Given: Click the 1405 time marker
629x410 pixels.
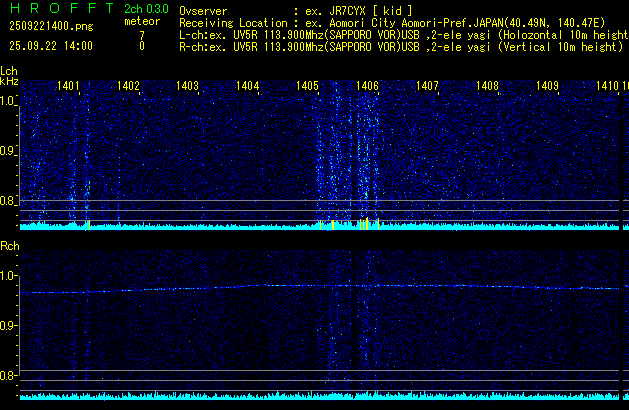Looking at the screenshot, I should click(x=308, y=86).
